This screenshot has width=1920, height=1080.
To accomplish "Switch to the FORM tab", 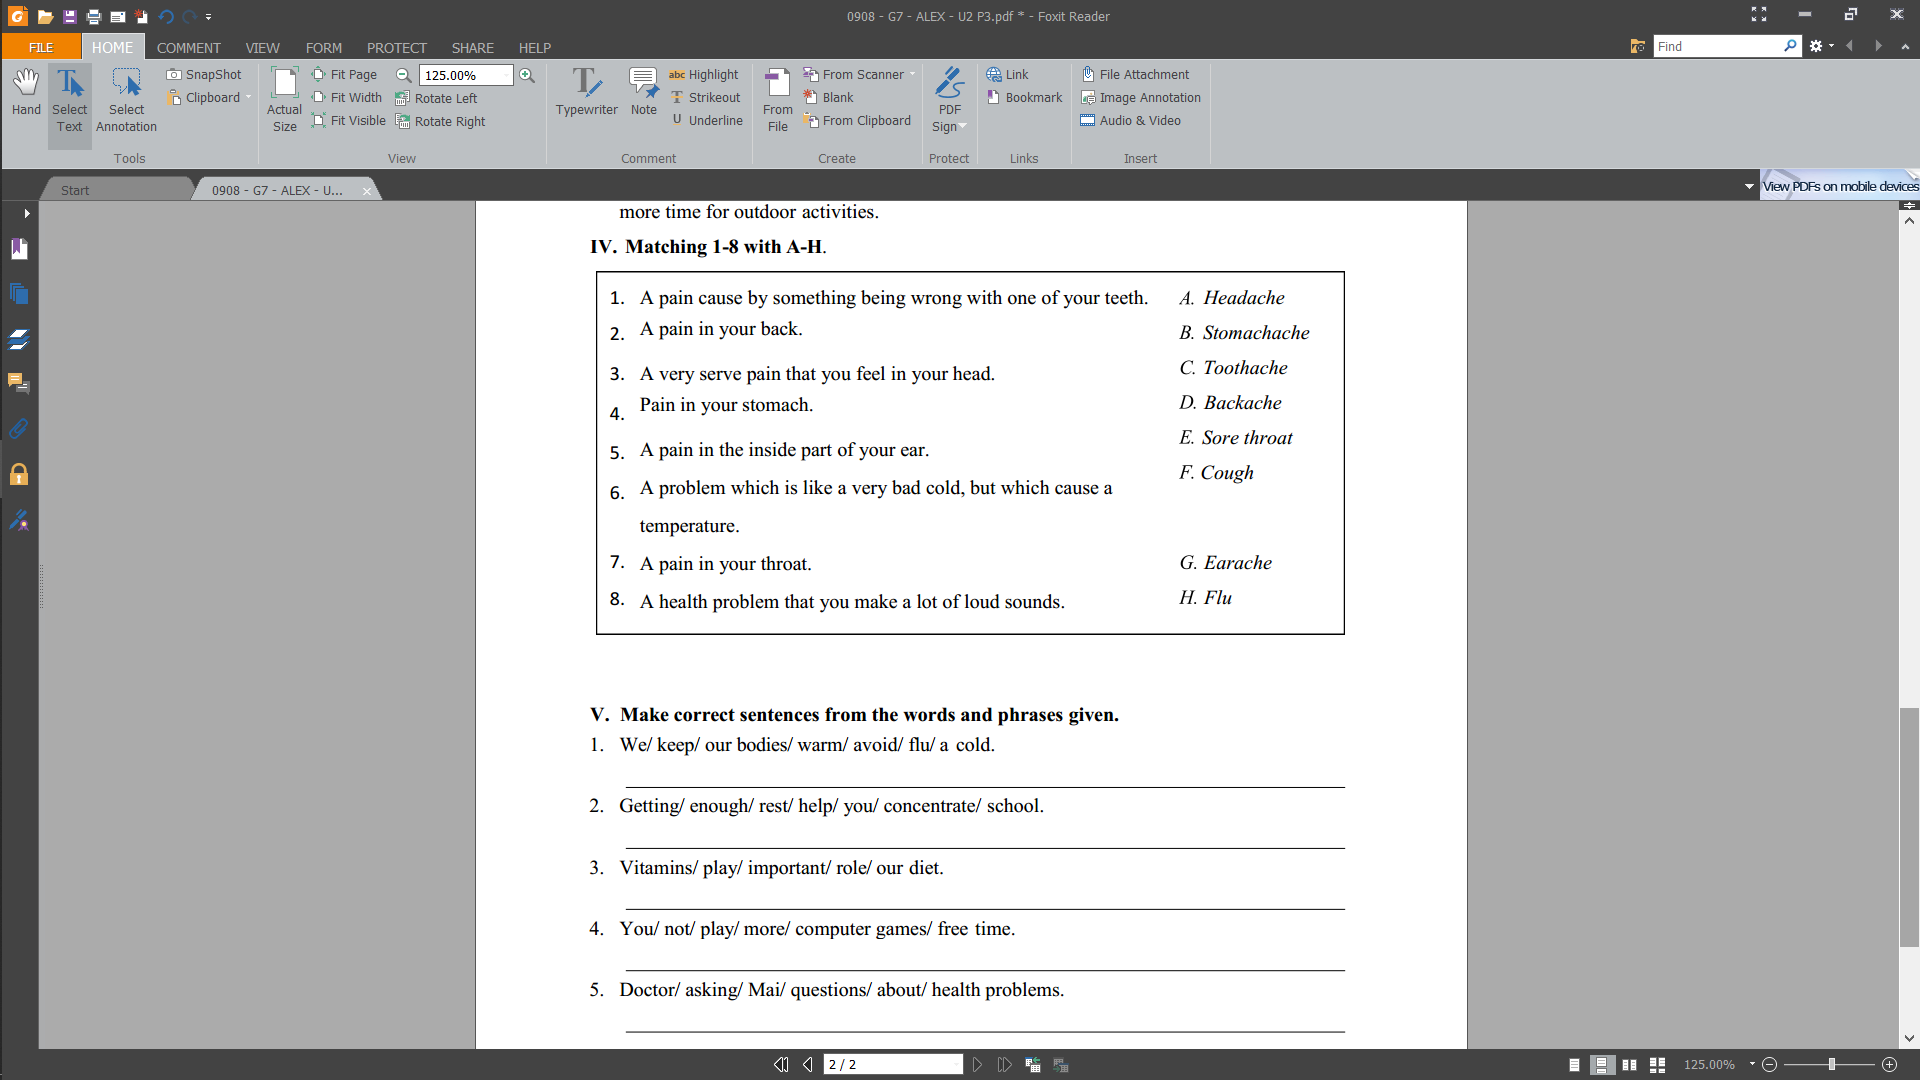I will pos(323,47).
